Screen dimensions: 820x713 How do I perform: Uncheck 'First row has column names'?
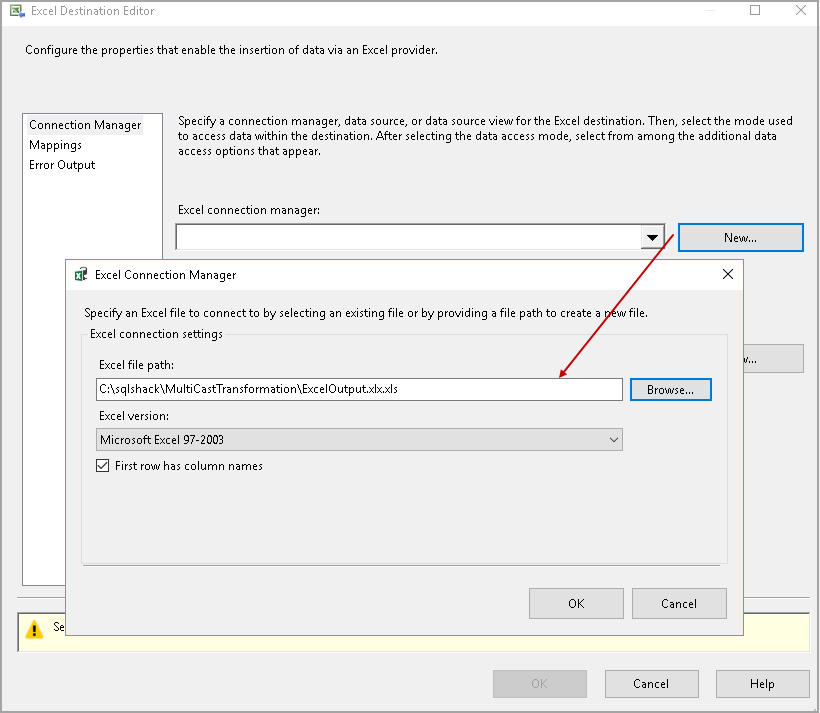point(102,465)
